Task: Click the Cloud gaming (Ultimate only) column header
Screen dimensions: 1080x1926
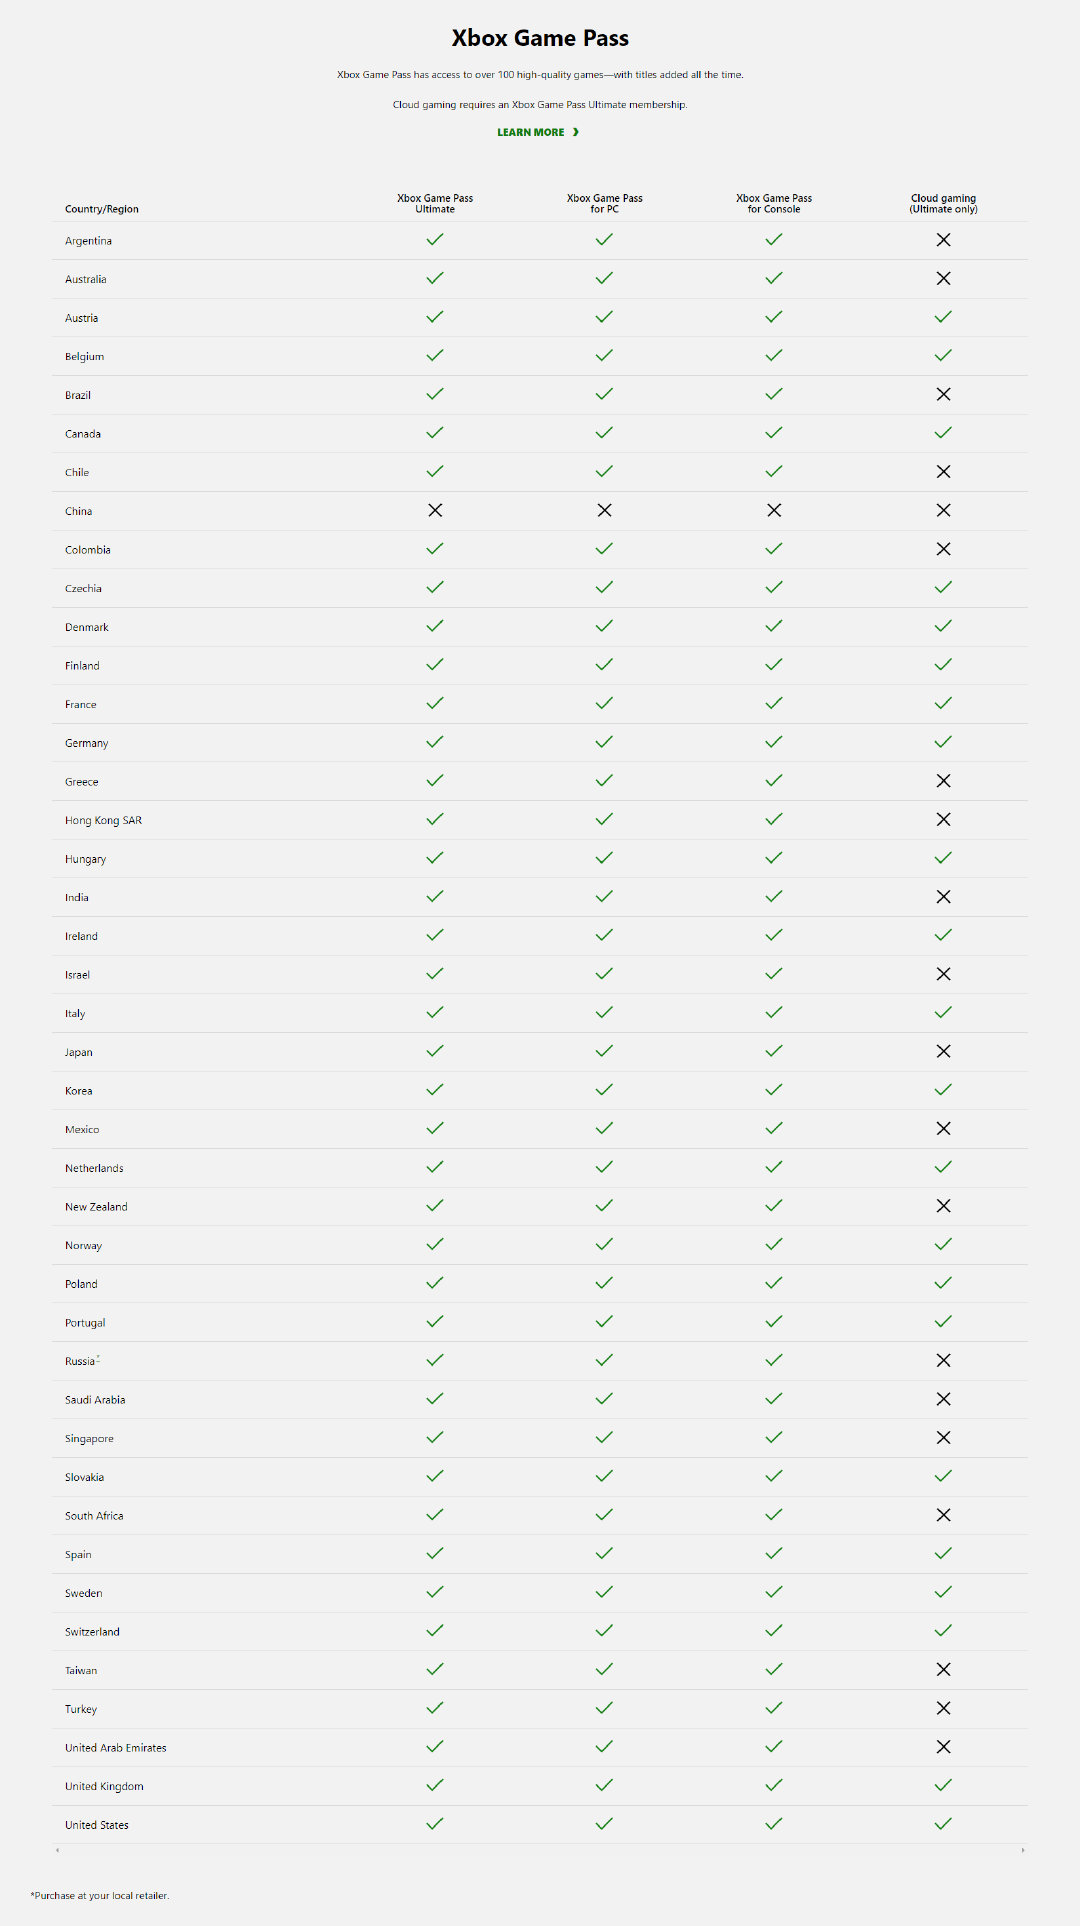Action: 943,204
